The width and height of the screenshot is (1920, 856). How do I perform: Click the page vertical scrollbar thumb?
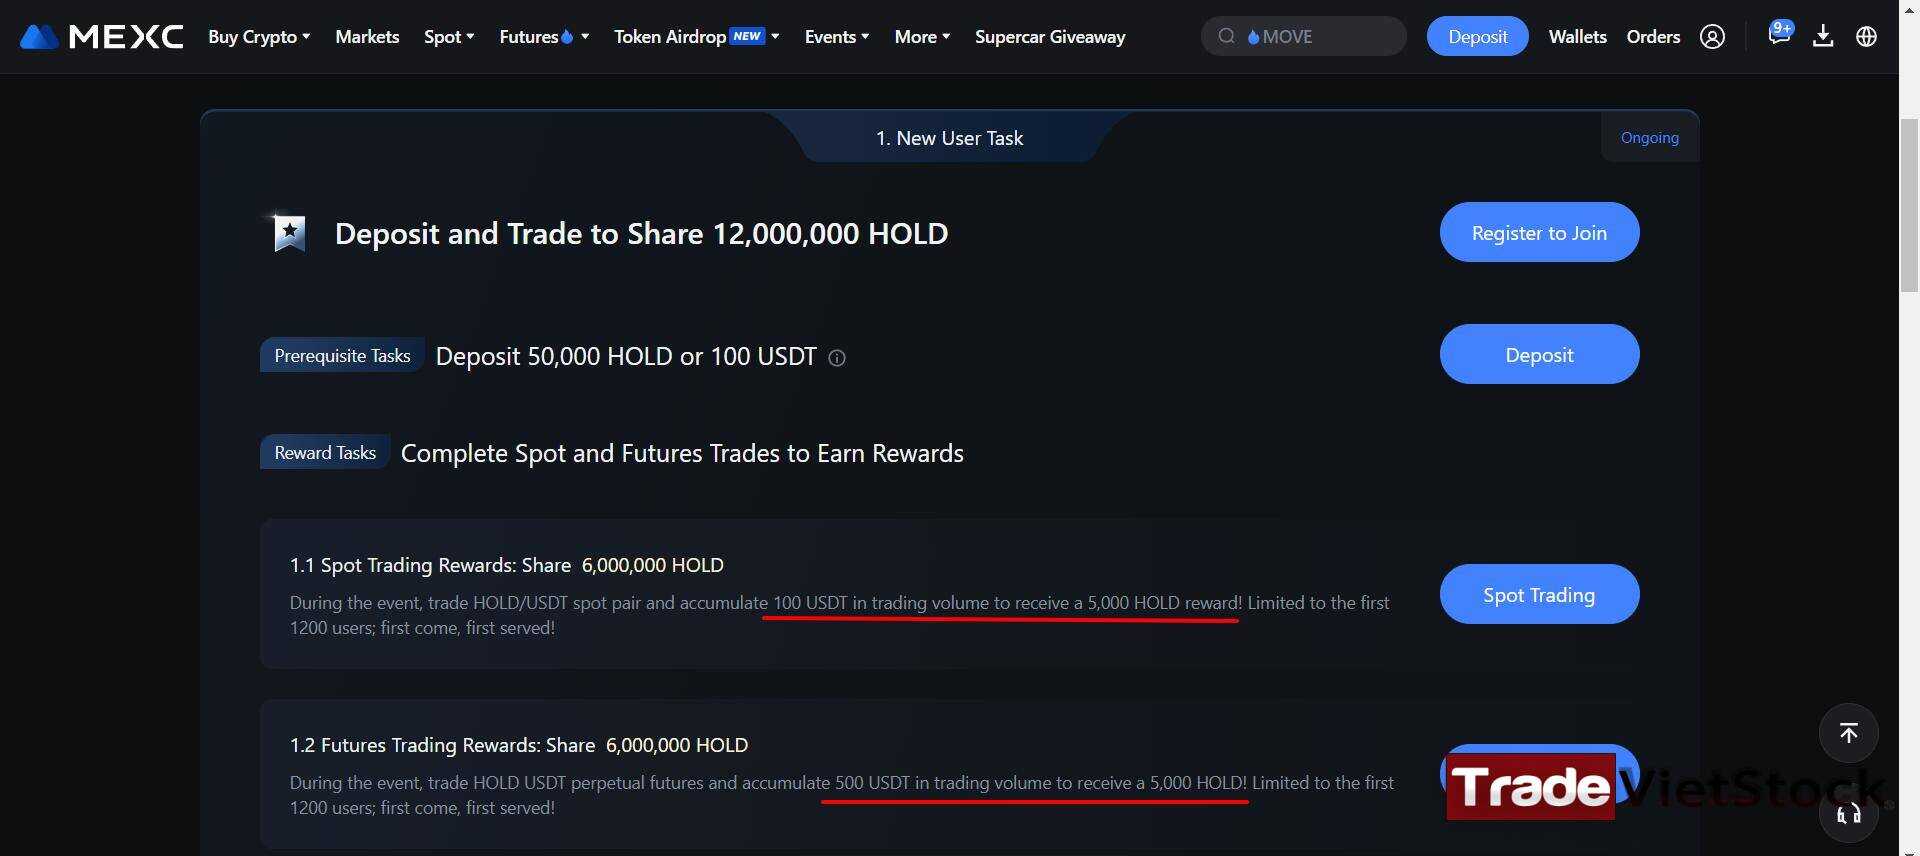[1909, 205]
